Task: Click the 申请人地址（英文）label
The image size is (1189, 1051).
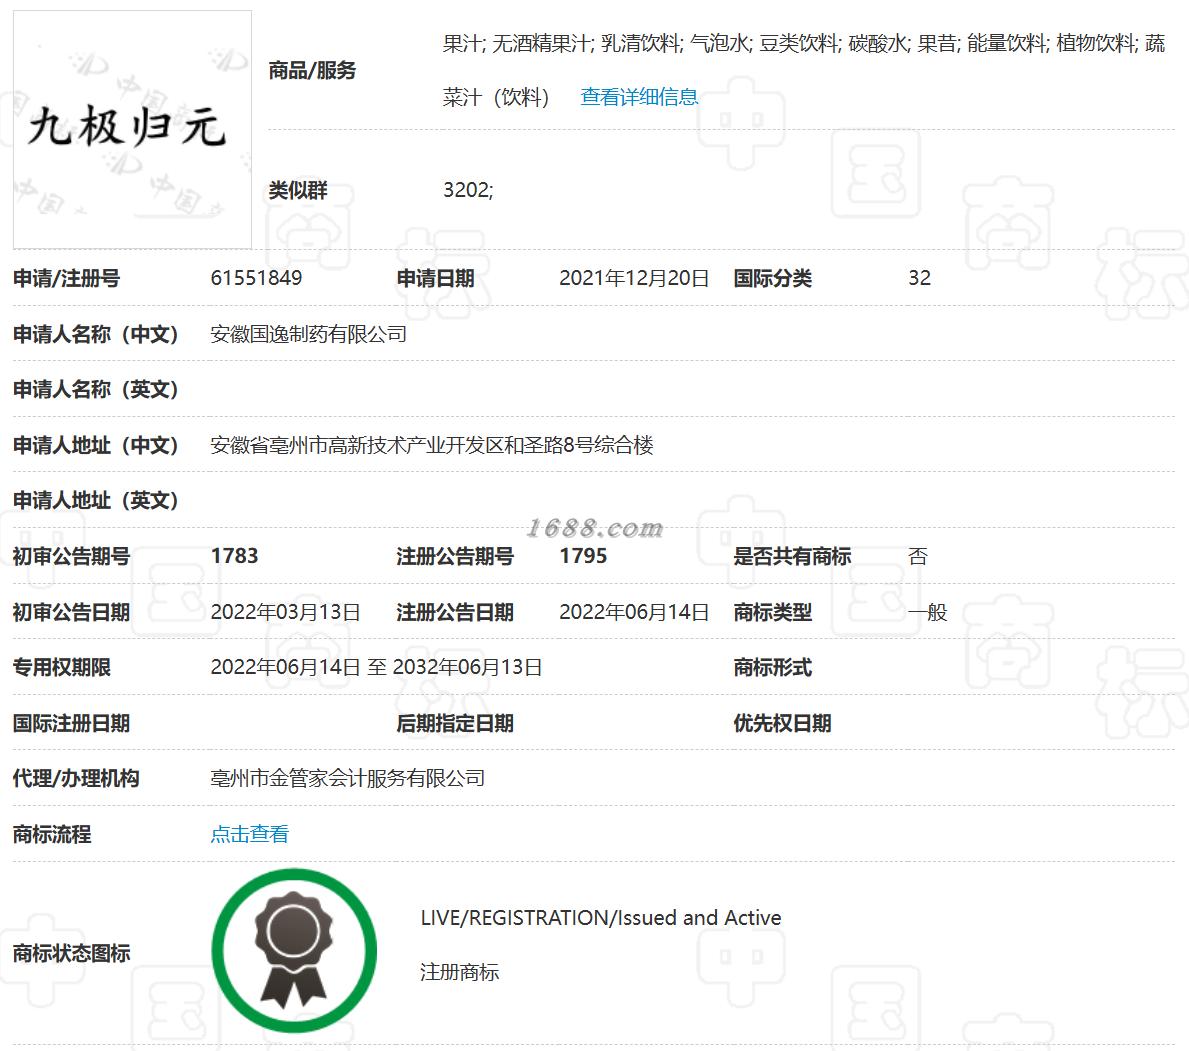Action: 96,500
